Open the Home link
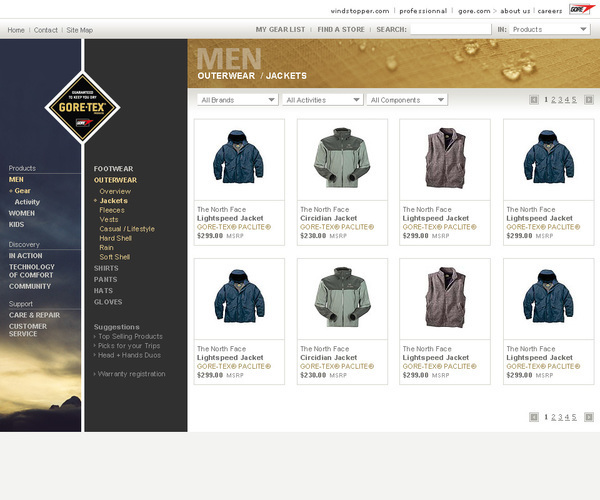The height and width of the screenshot is (500, 600). (16, 30)
